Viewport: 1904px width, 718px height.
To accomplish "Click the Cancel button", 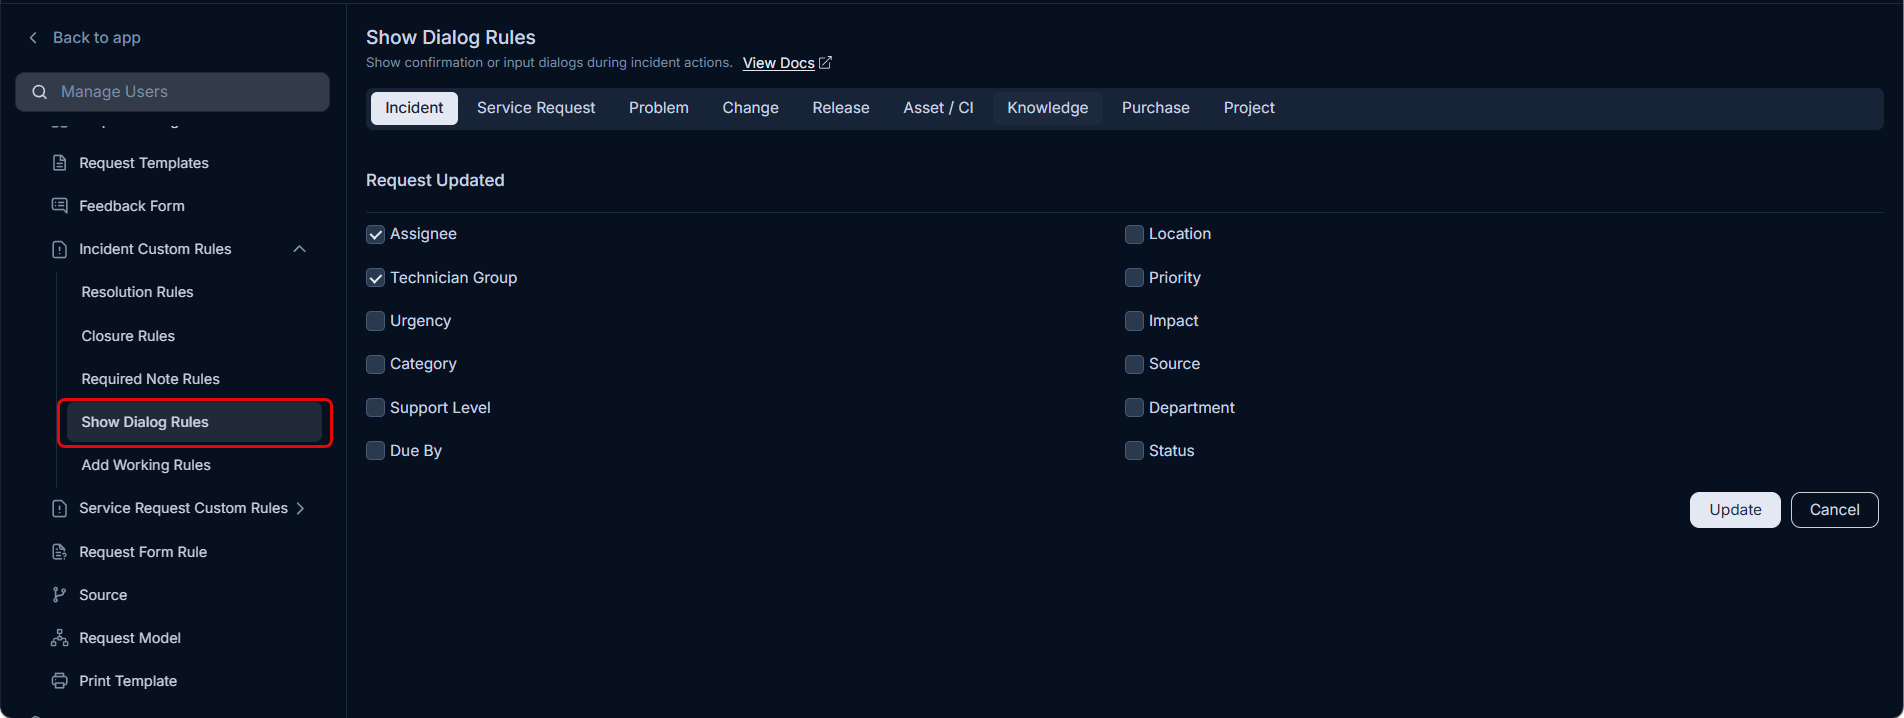I will pyautogui.click(x=1835, y=510).
